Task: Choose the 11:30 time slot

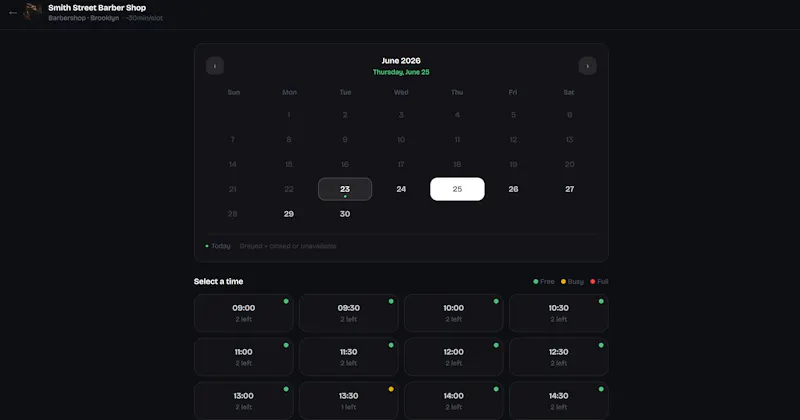Action: click(x=348, y=357)
